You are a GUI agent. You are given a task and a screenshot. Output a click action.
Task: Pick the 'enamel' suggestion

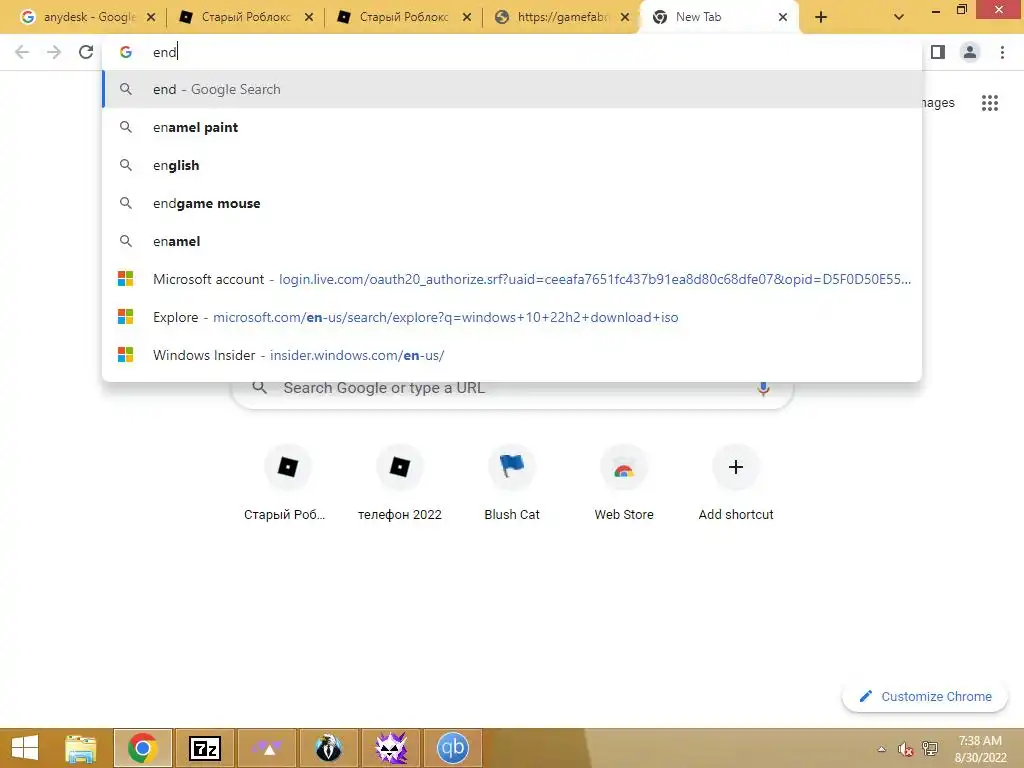[512, 241]
